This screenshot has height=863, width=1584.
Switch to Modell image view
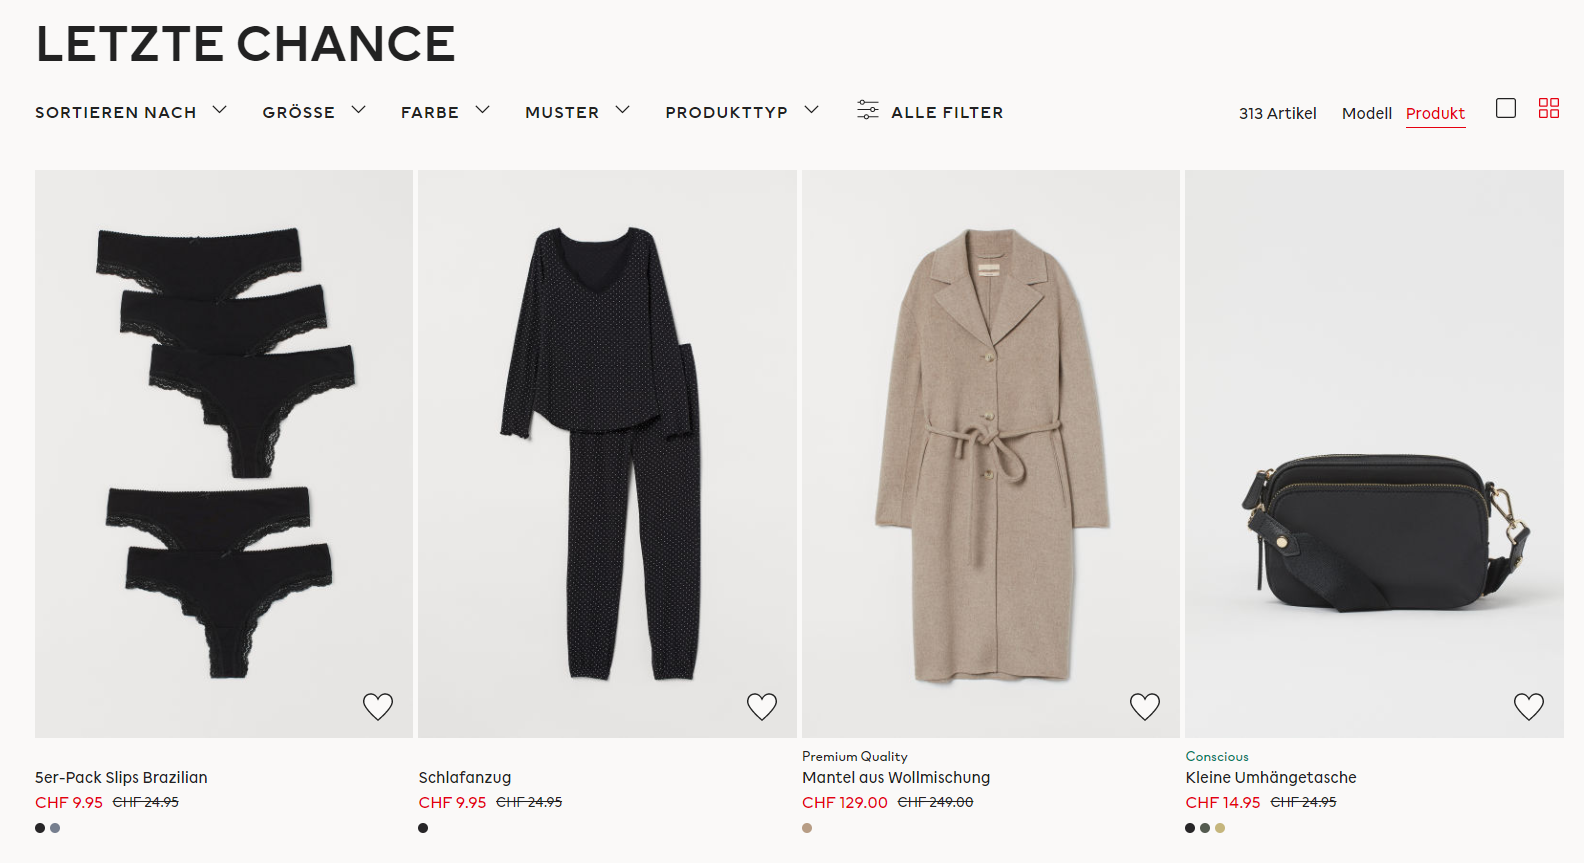[1366, 113]
